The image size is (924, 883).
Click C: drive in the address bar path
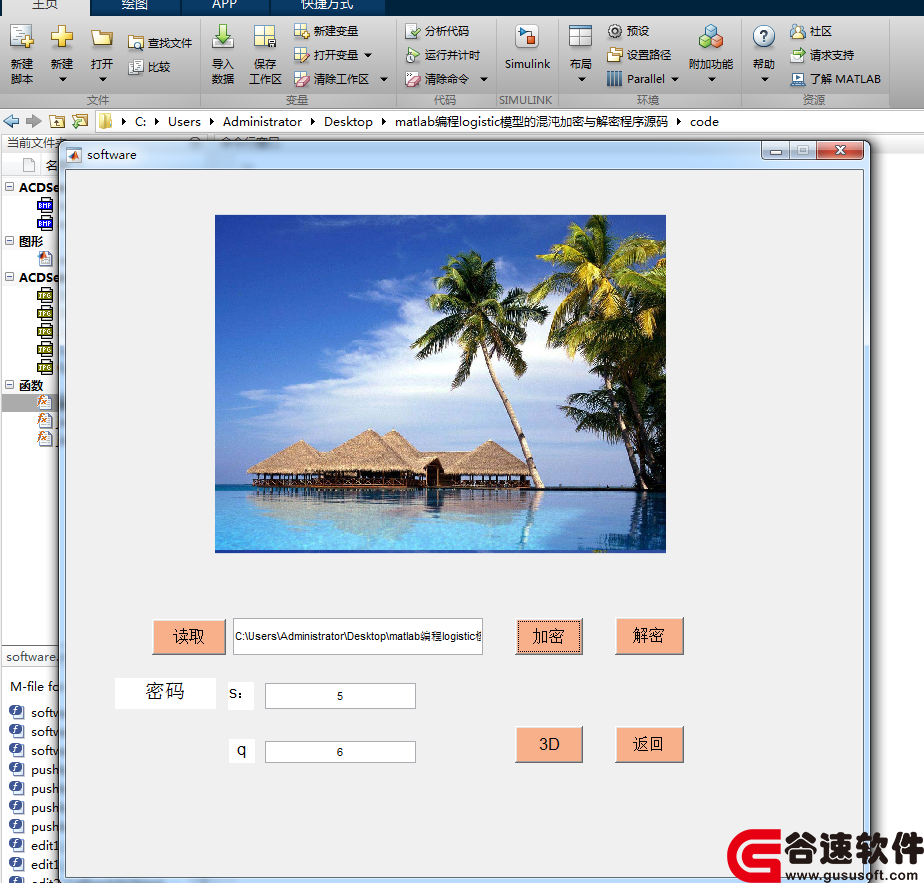tap(140, 121)
